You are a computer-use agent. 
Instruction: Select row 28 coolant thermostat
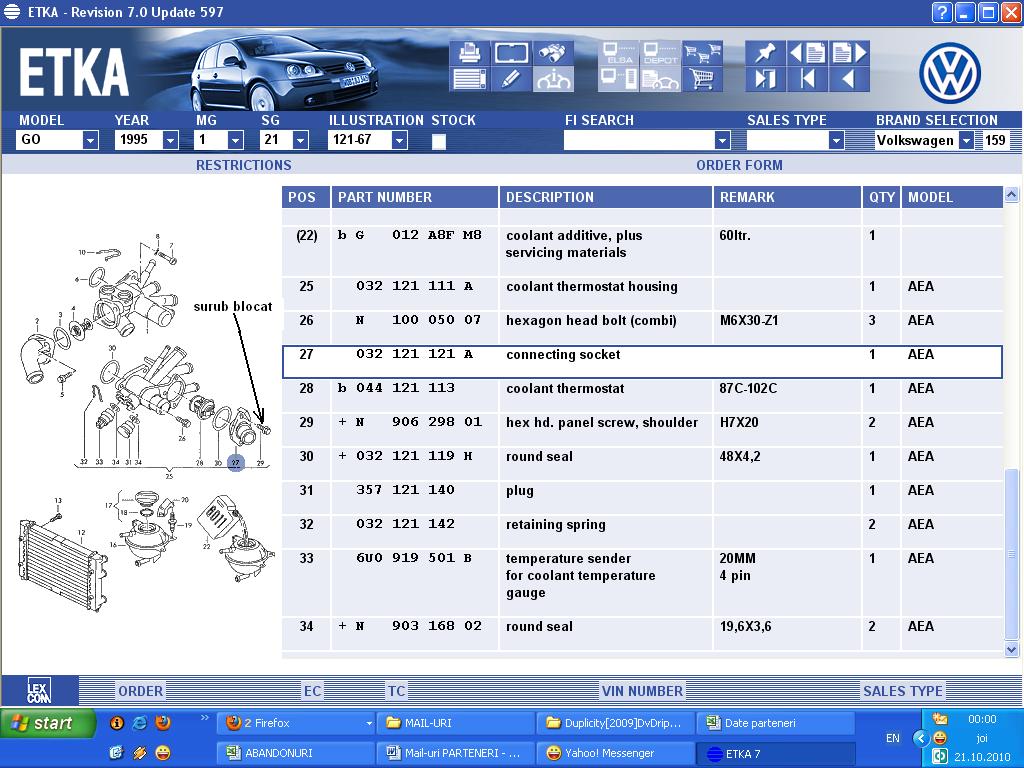click(x=642, y=396)
